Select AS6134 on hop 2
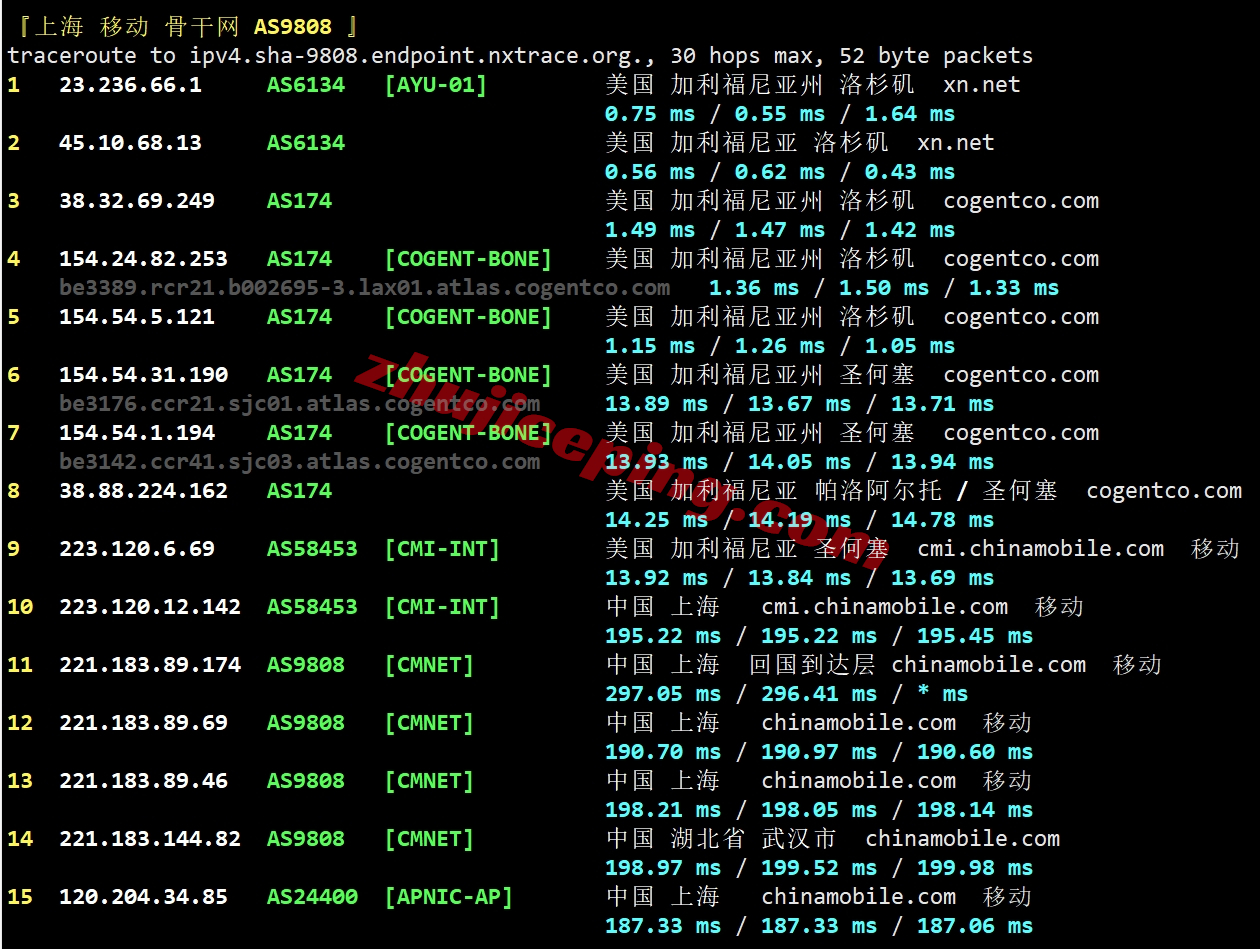Screen dimensions: 1260x949 point(306,142)
